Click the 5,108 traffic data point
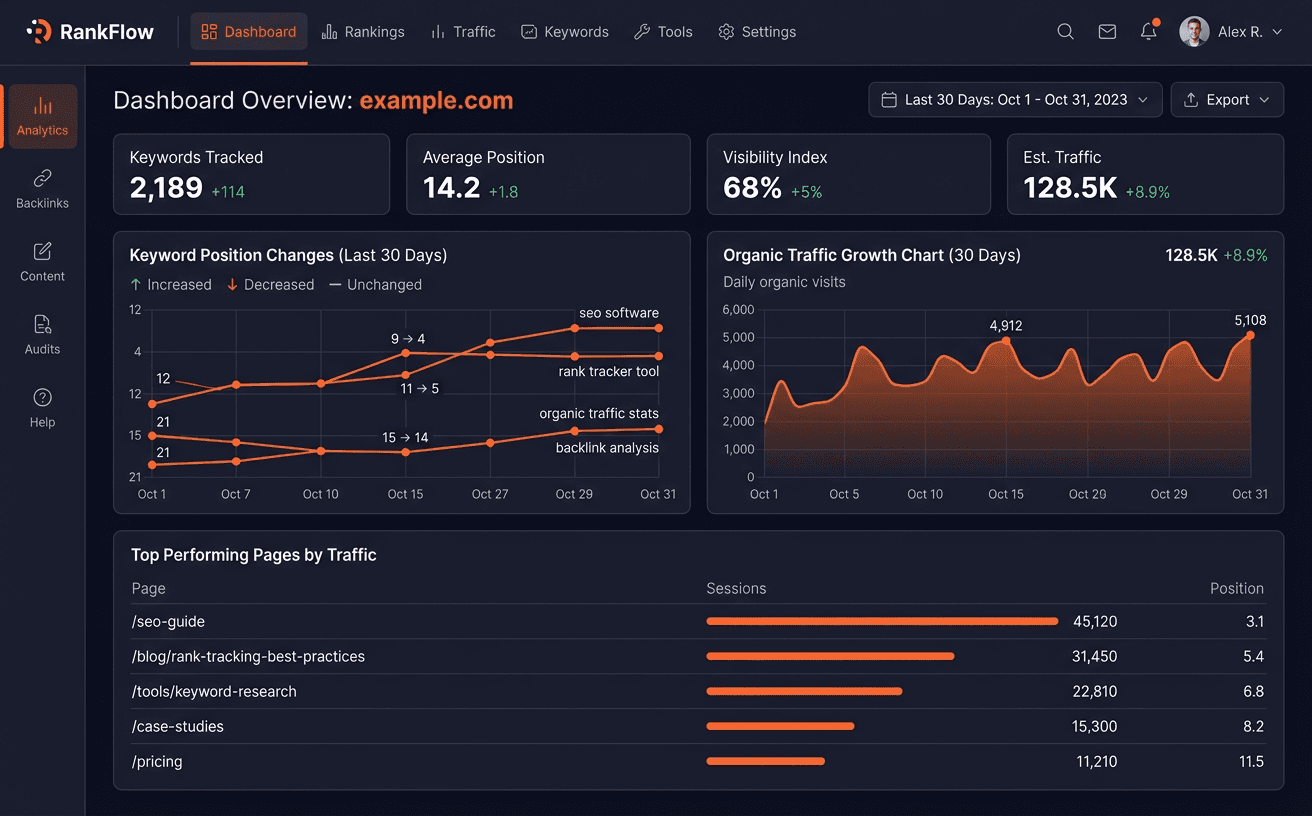 pyautogui.click(x=1250, y=335)
